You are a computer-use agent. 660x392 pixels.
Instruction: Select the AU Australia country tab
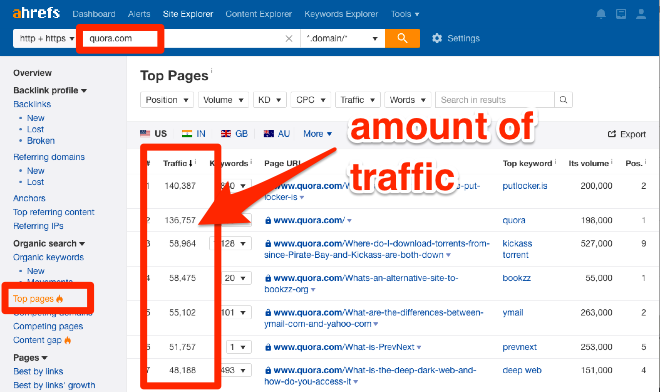pos(277,134)
